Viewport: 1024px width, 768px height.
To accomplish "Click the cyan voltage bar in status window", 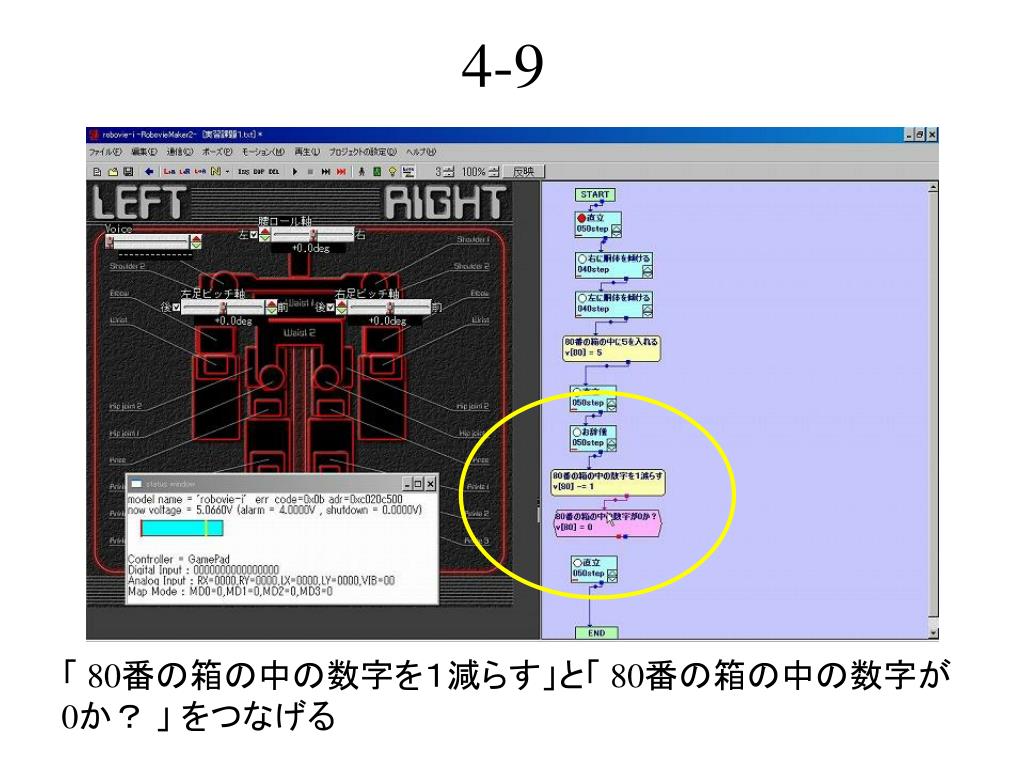I will pos(182,528).
